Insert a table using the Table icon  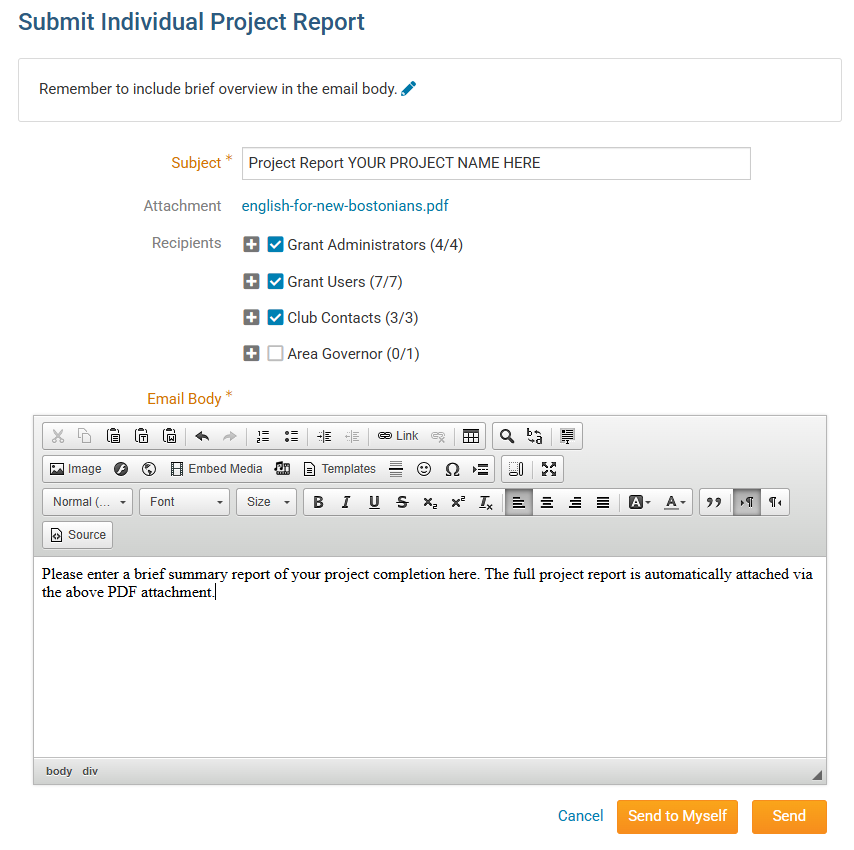470,436
